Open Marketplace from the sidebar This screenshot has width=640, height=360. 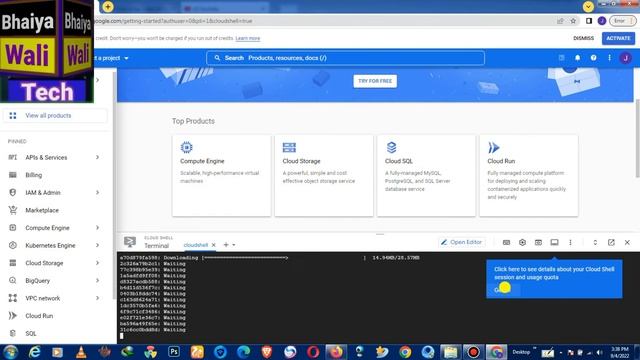pyautogui.click(x=42, y=210)
